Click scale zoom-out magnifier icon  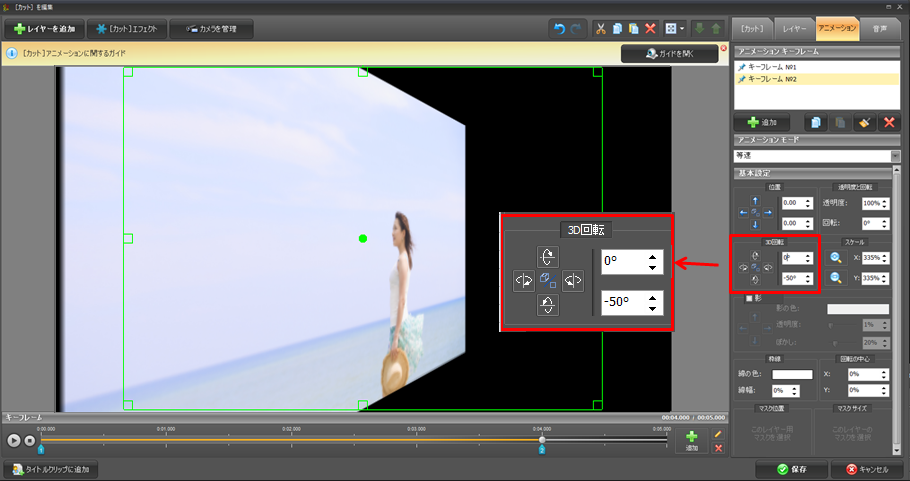836,278
